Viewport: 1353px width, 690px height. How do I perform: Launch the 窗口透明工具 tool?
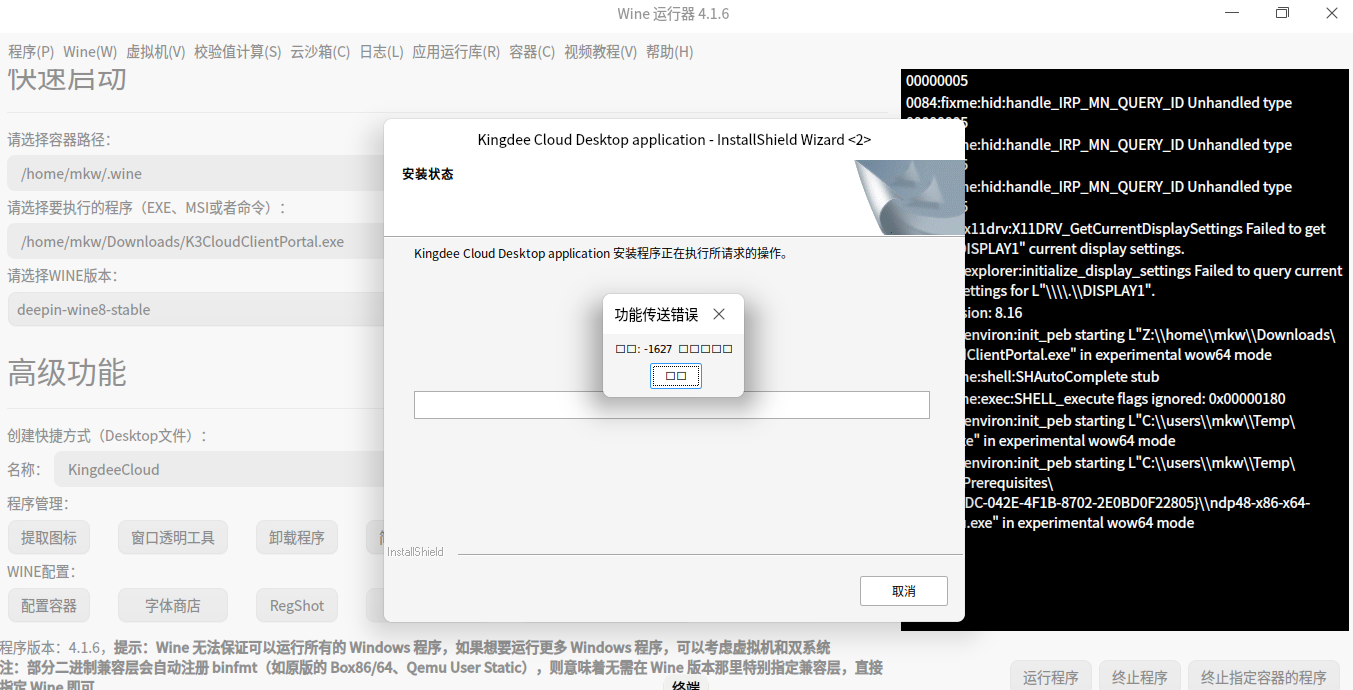(x=173, y=537)
